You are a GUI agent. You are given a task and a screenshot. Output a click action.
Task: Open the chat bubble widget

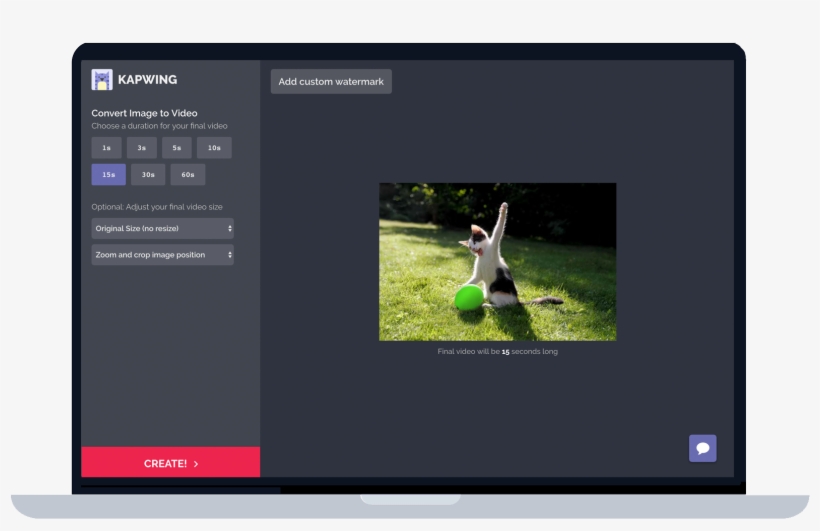point(702,448)
